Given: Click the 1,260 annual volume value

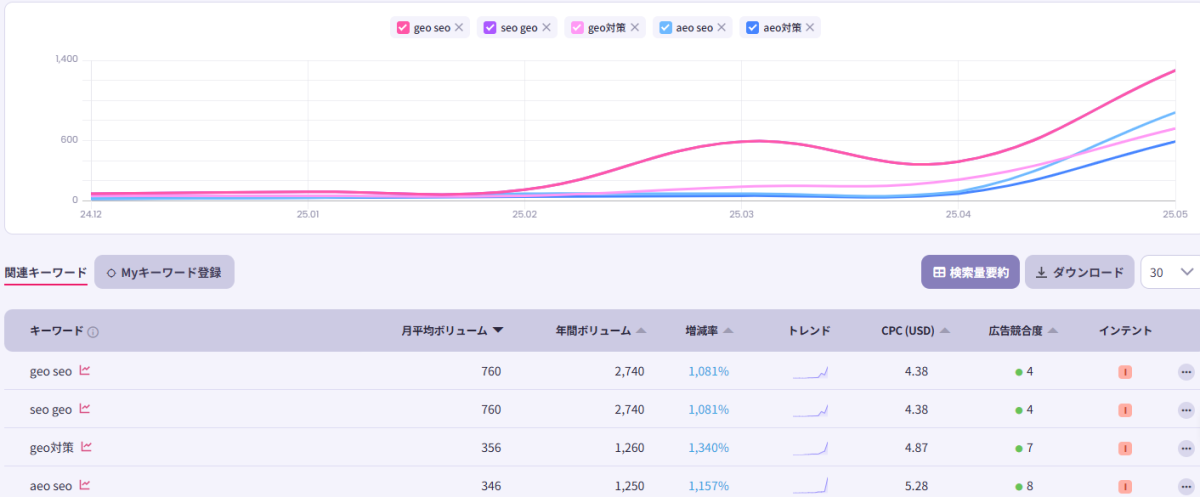Looking at the screenshot, I should point(629,448).
